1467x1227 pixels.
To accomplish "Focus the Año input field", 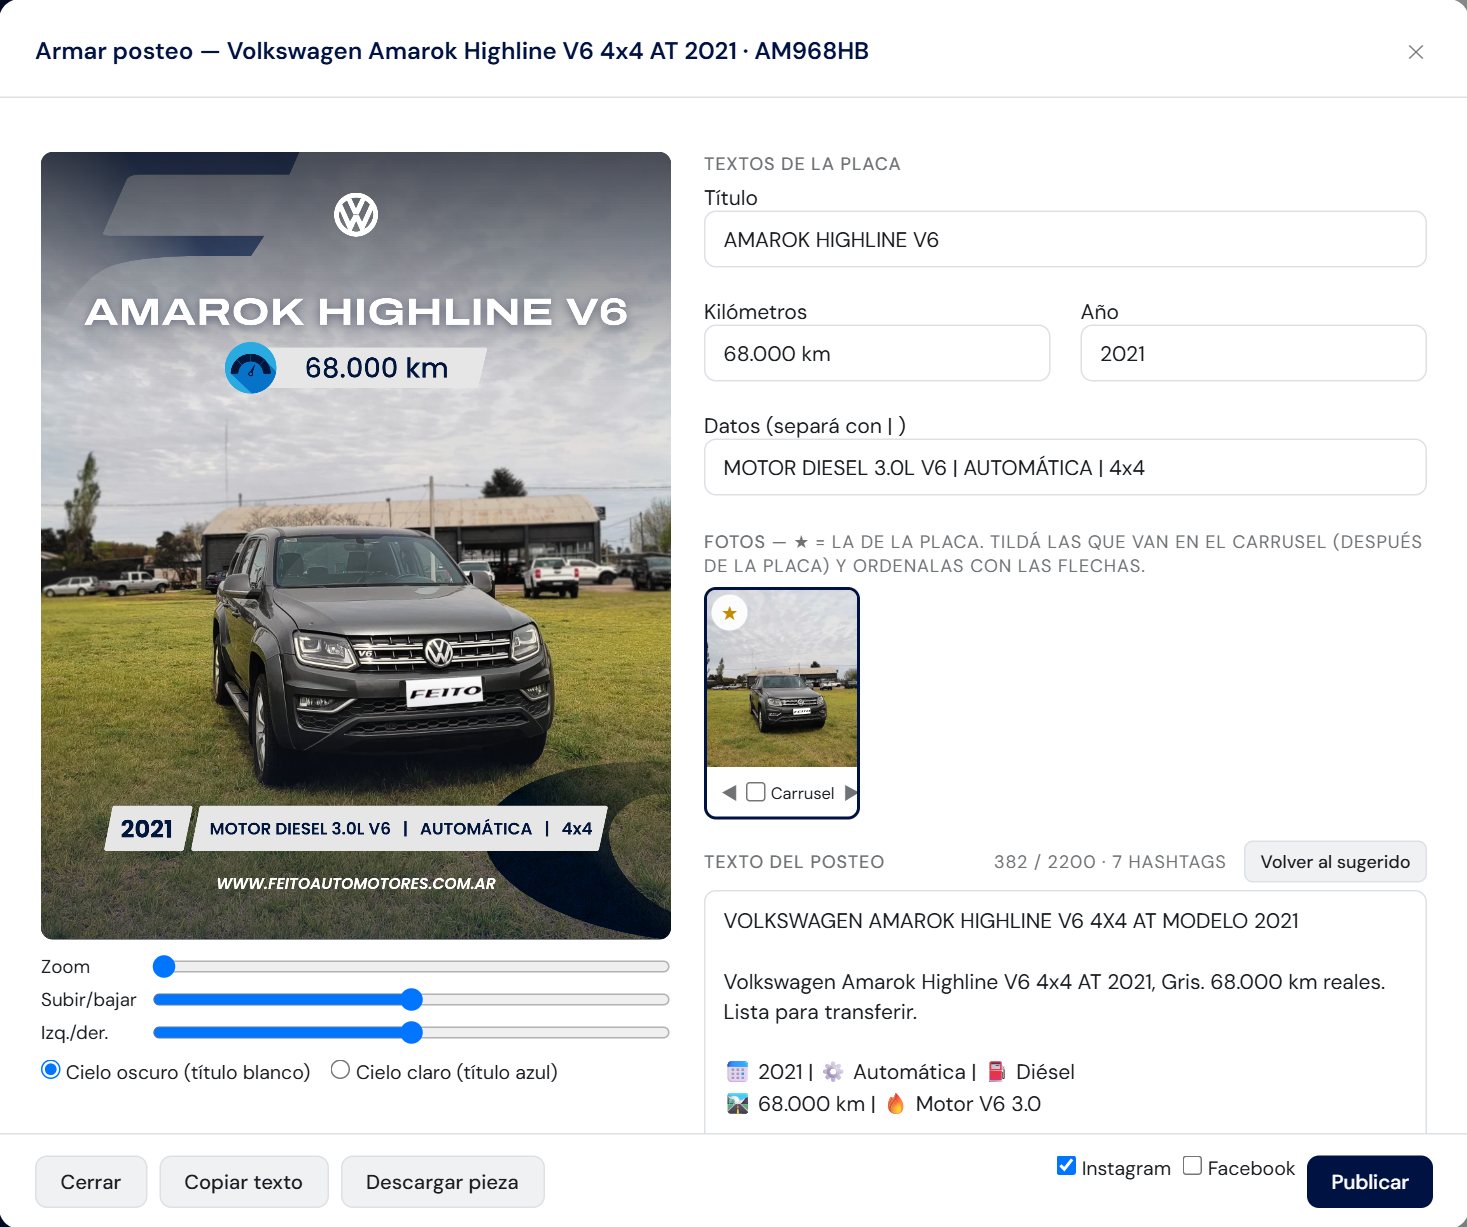I will point(1253,353).
